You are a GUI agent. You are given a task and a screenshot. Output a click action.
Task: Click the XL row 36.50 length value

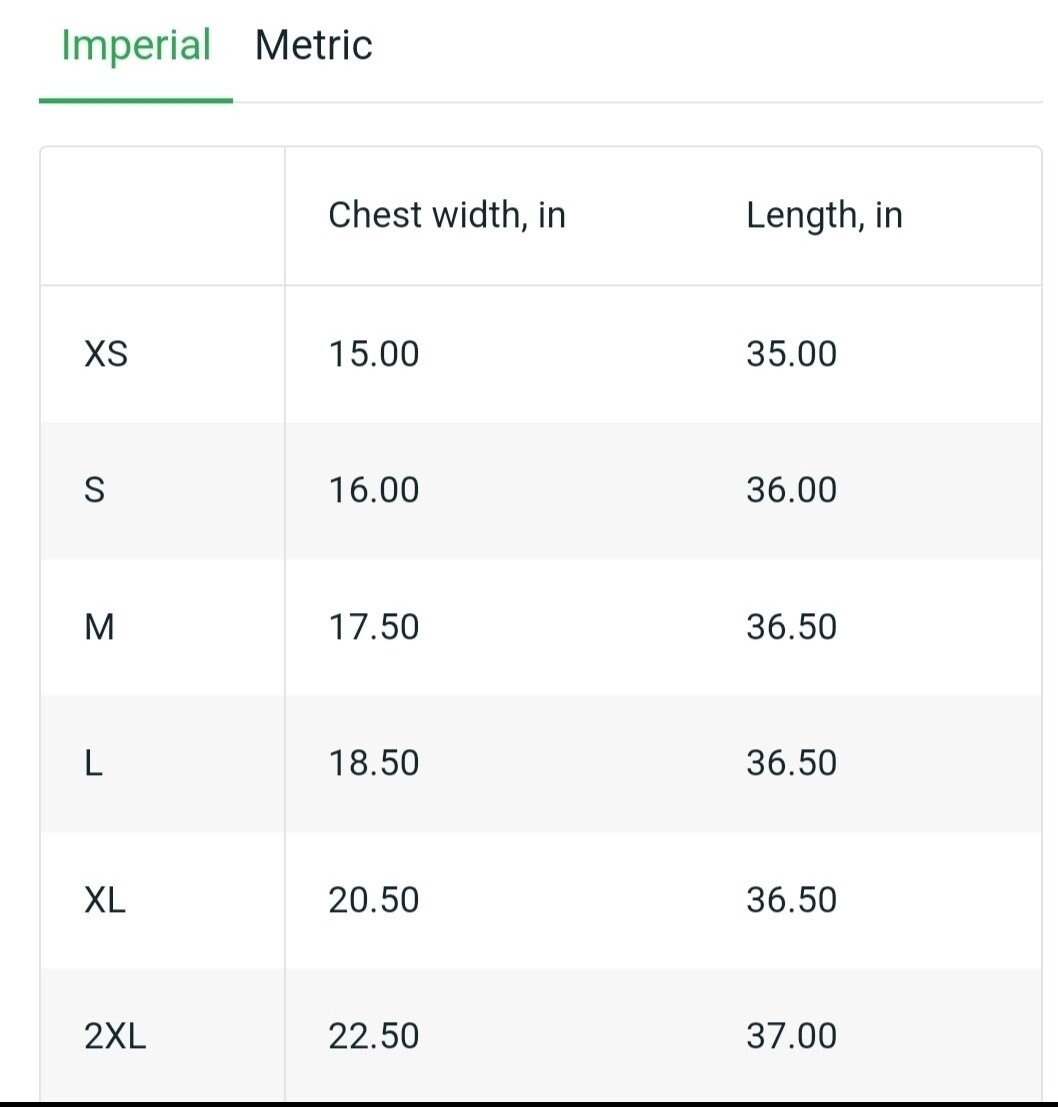(x=792, y=899)
